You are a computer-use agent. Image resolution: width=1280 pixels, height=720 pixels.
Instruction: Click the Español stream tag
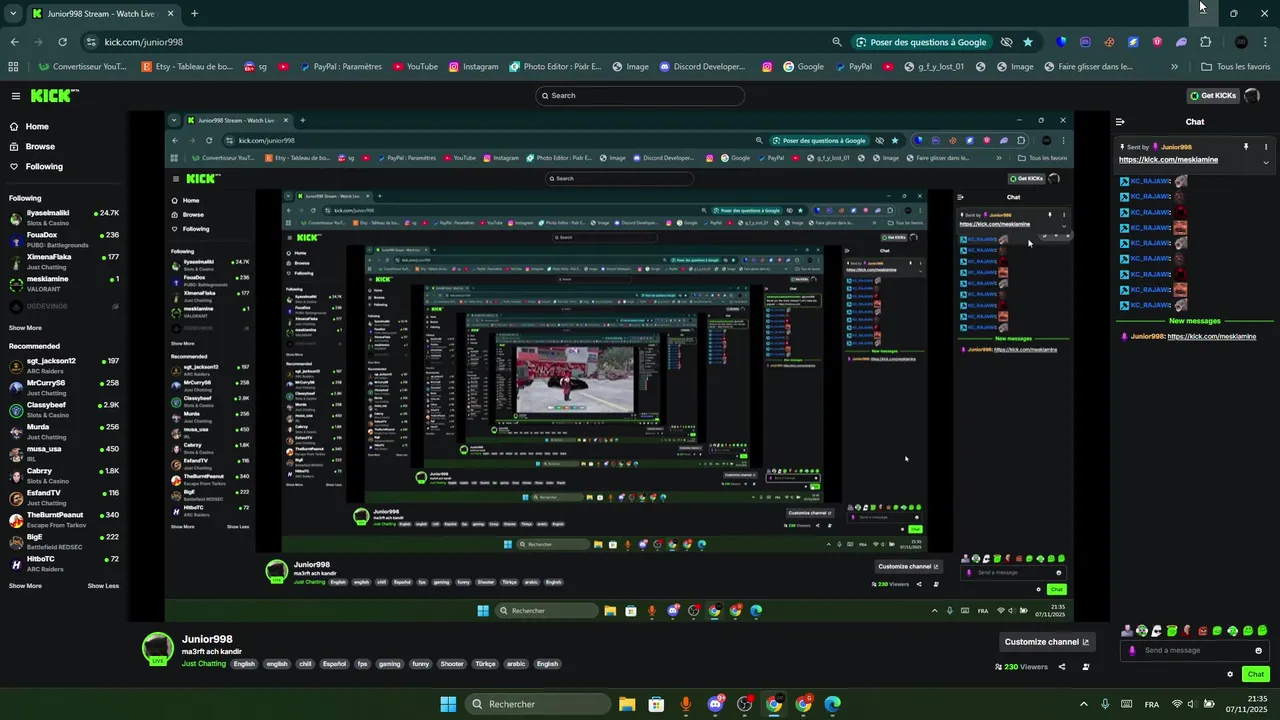pos(334,664)
